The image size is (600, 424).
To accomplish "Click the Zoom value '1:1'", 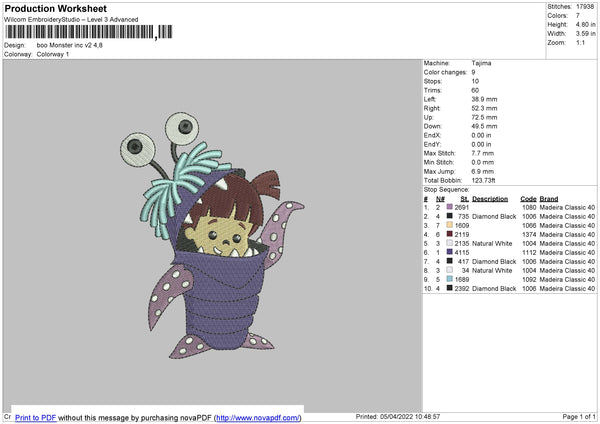I will [580, 42].
